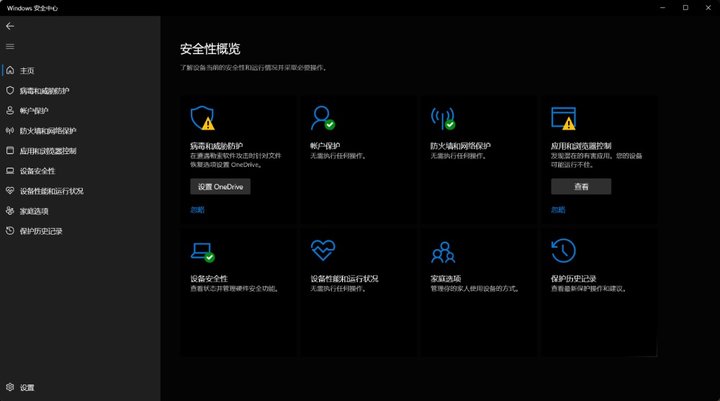720x401 pixels.
Task: Collapse the hamburger navigation menu
Action: (x=10, y=46)
